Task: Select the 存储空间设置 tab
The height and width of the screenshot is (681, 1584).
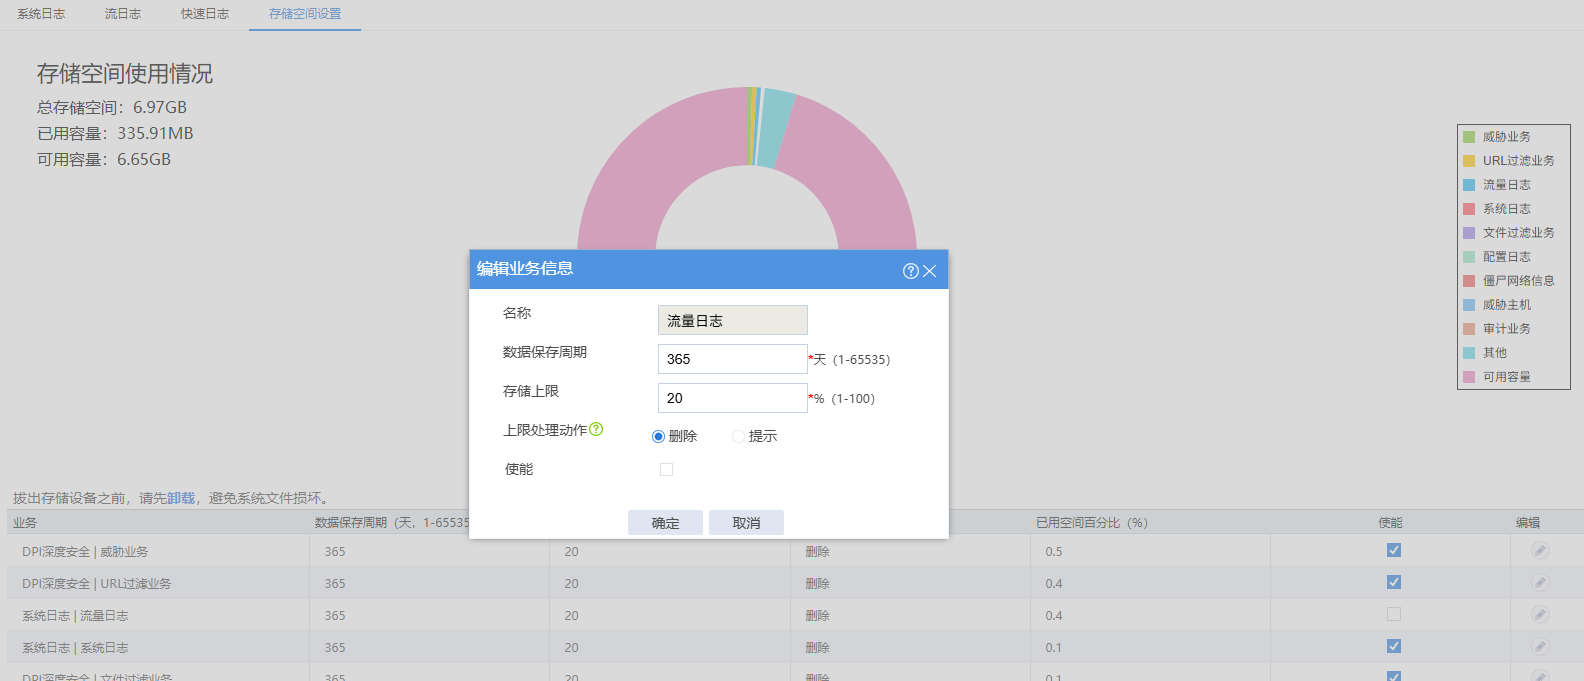Action: coord(305,14)
